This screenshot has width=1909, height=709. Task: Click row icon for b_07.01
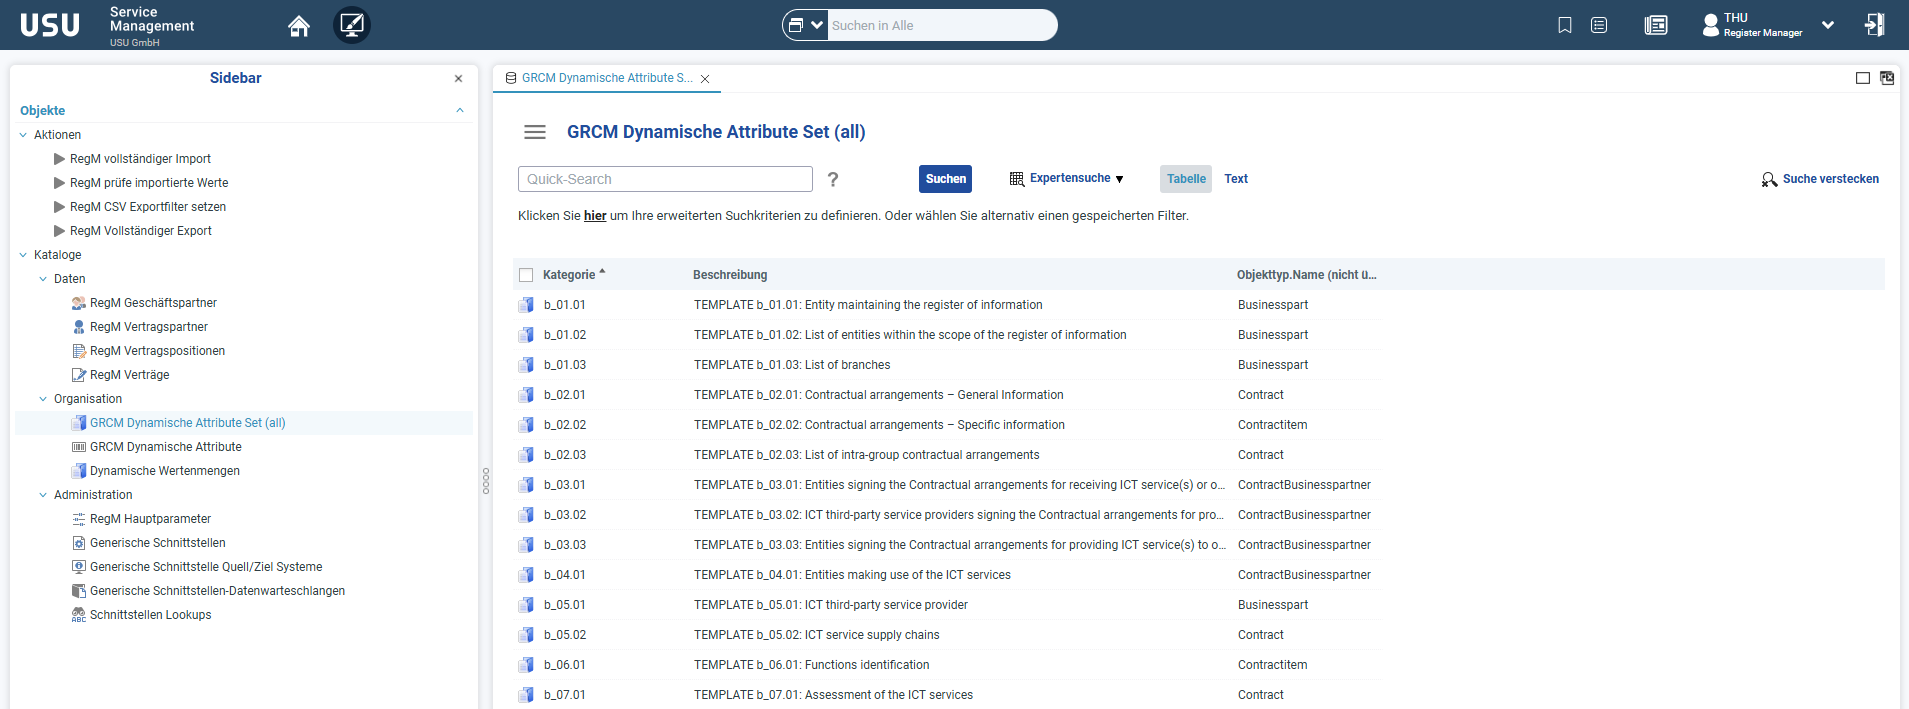click(x=526, y=695)
